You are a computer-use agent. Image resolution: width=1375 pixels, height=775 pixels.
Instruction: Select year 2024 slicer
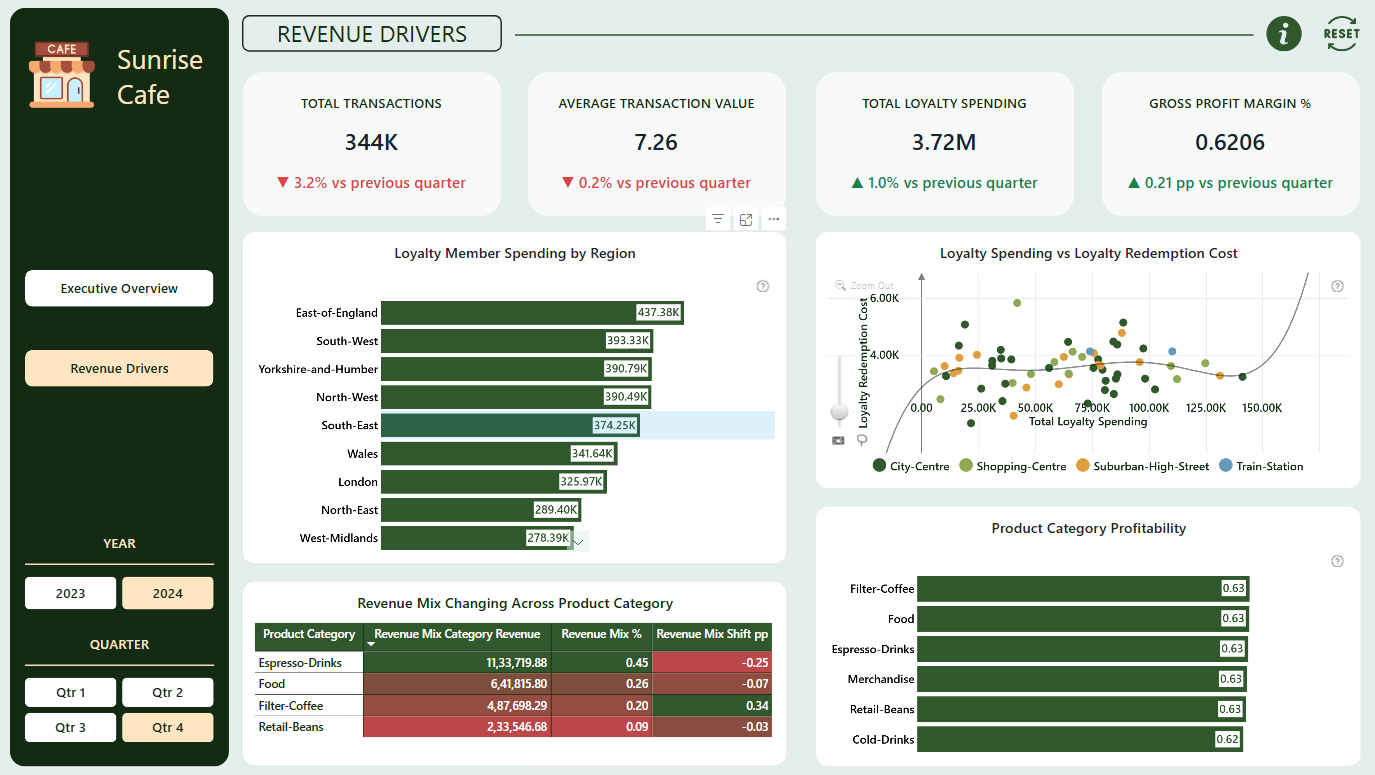point(168,593)
